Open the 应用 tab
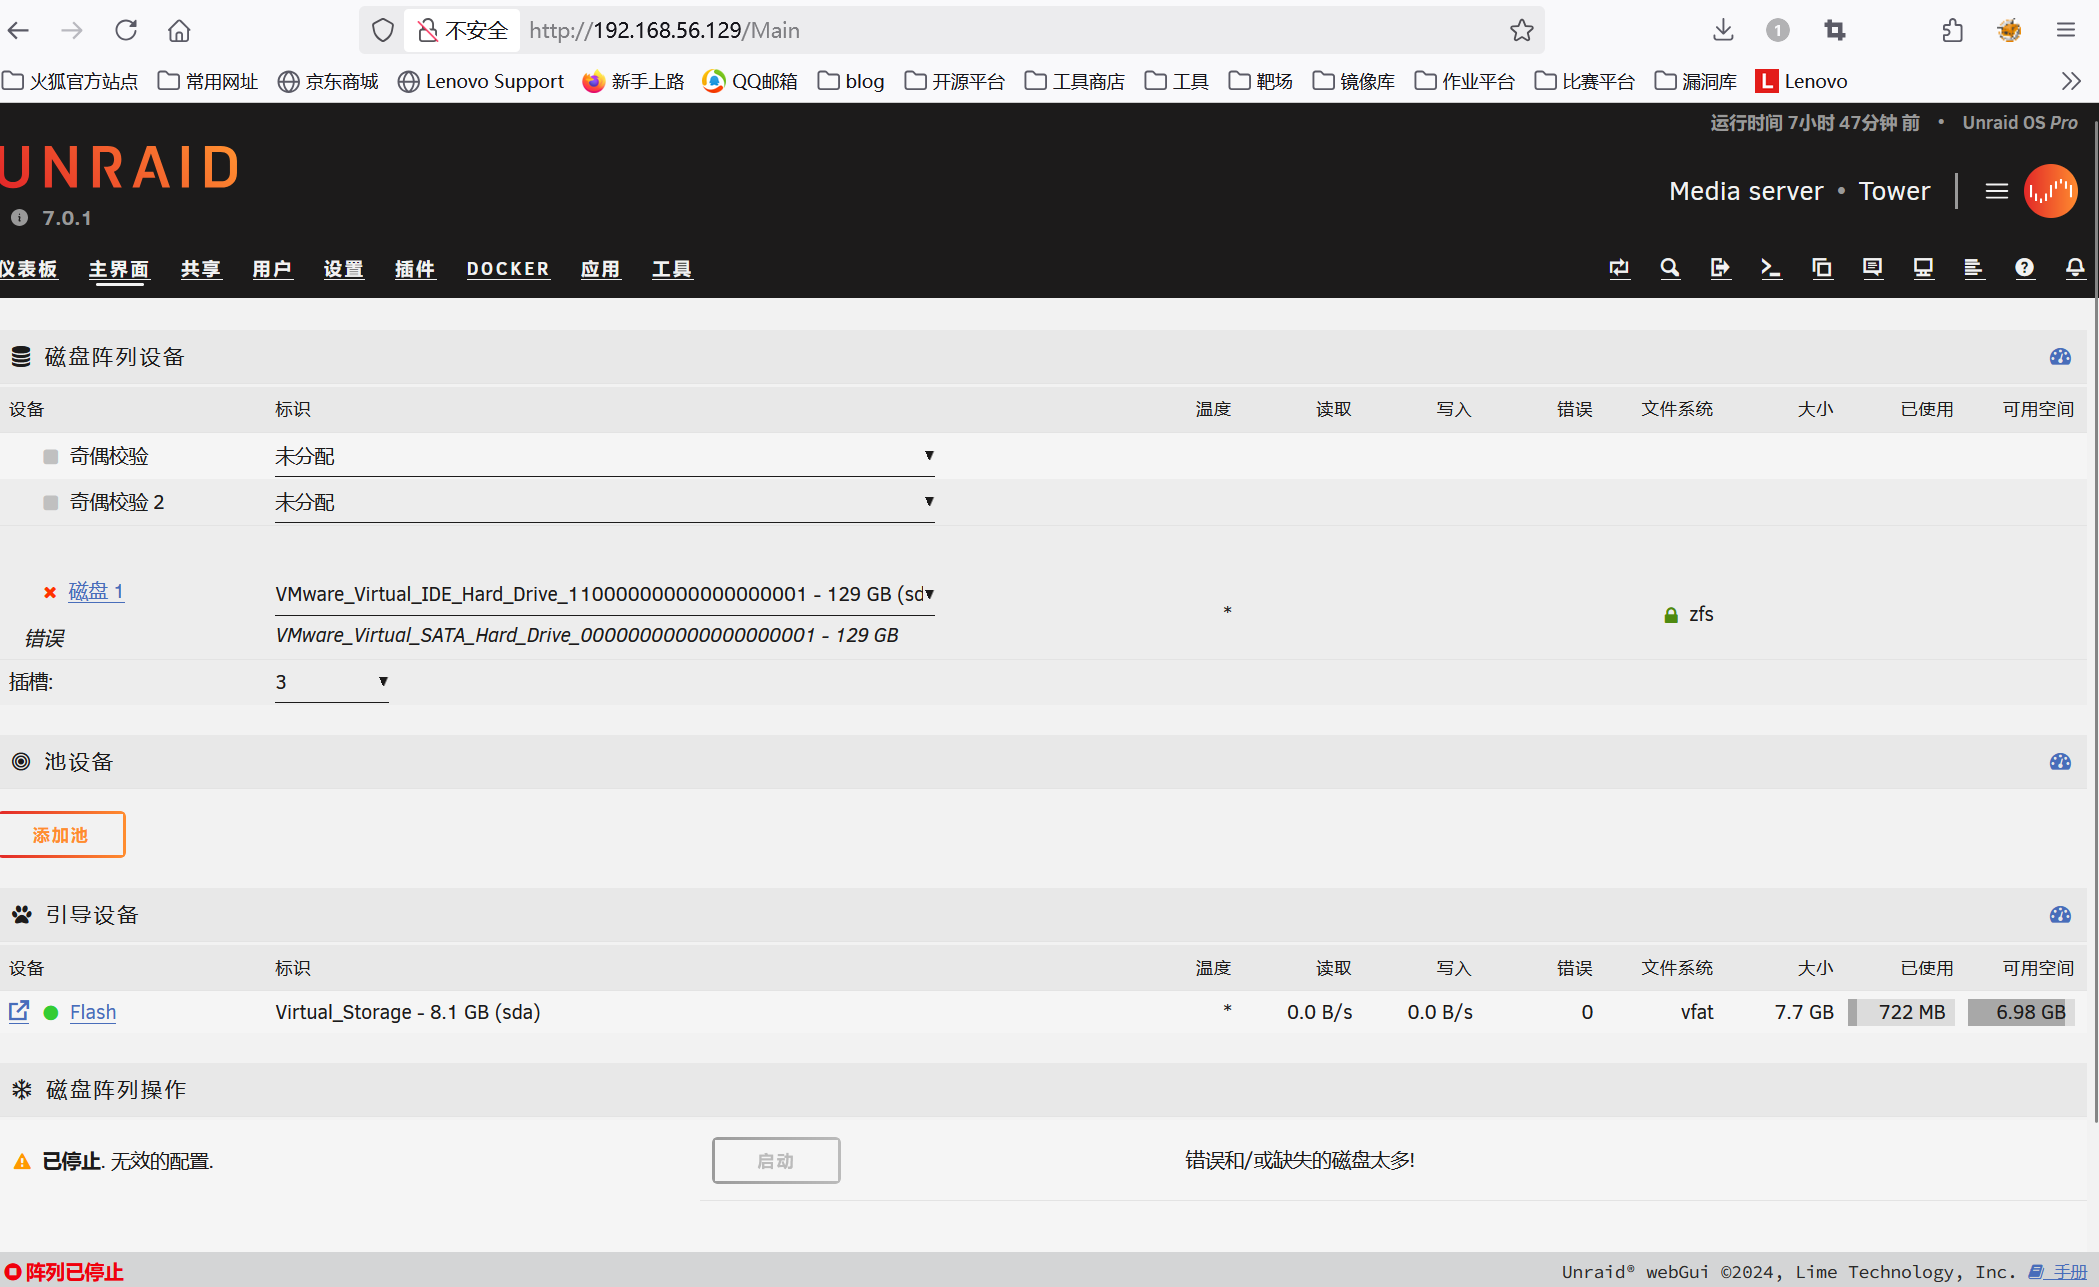 [x=600, y=269]
